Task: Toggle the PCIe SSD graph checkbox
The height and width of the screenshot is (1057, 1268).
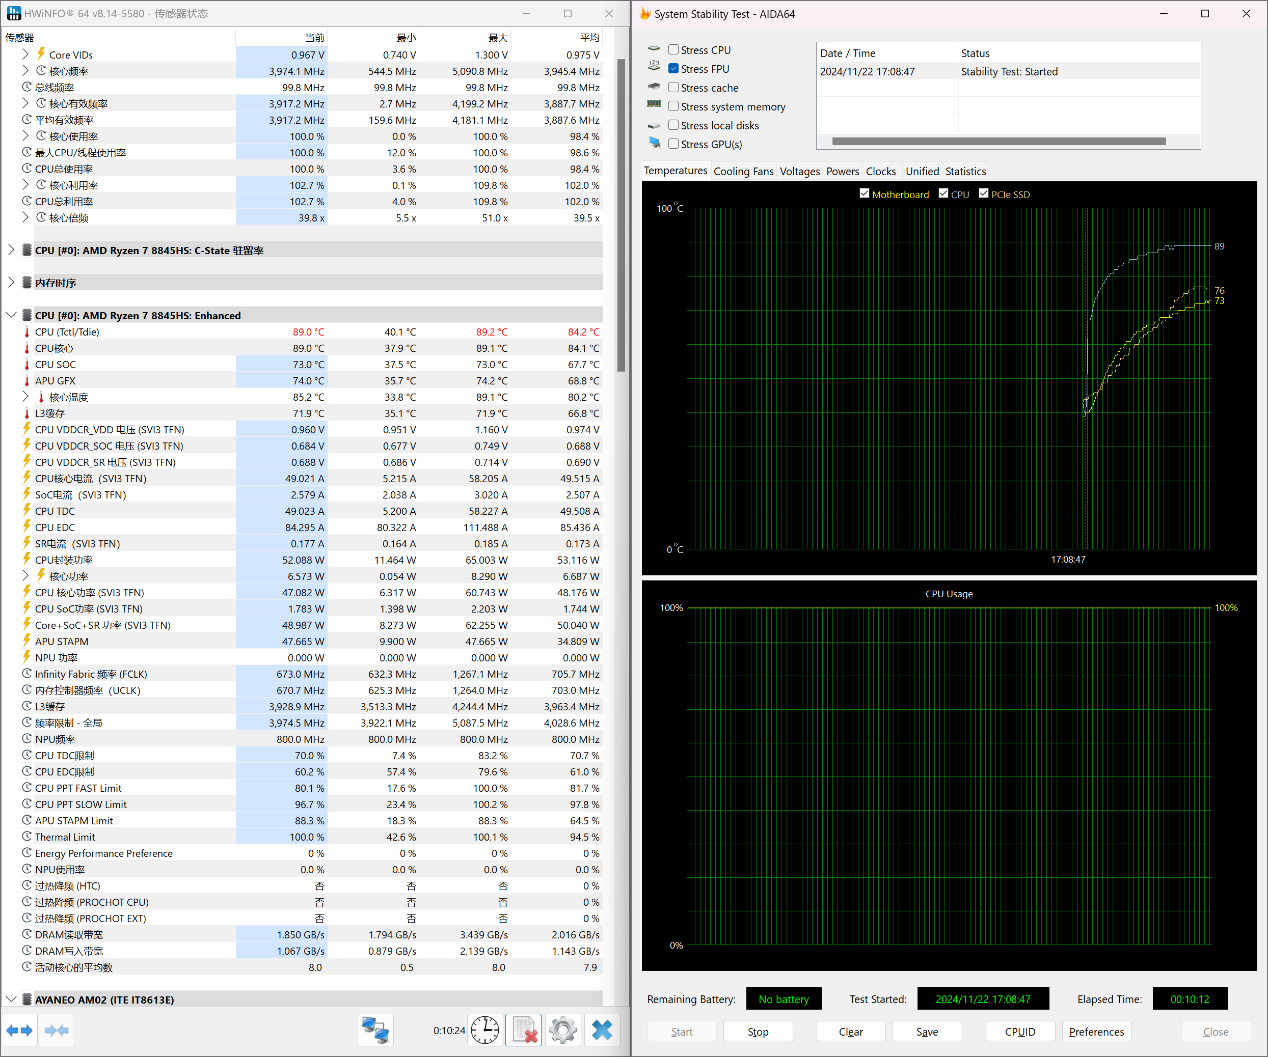Action: [984, 194]
